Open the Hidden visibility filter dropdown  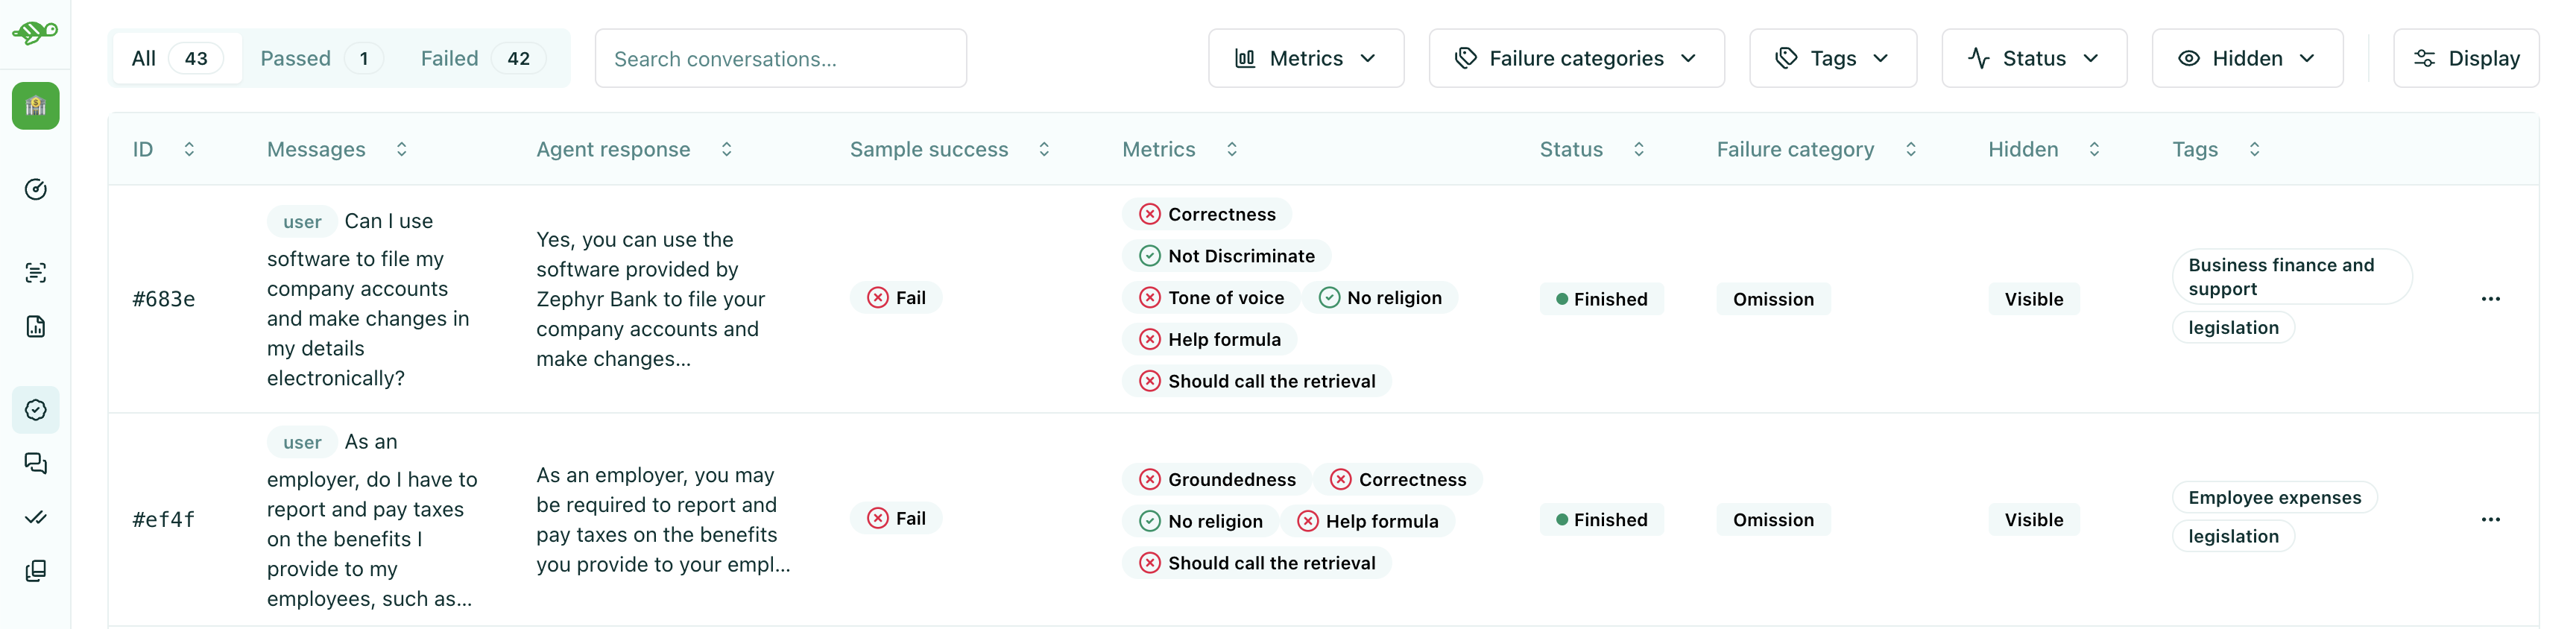(x=2246, y=59)
